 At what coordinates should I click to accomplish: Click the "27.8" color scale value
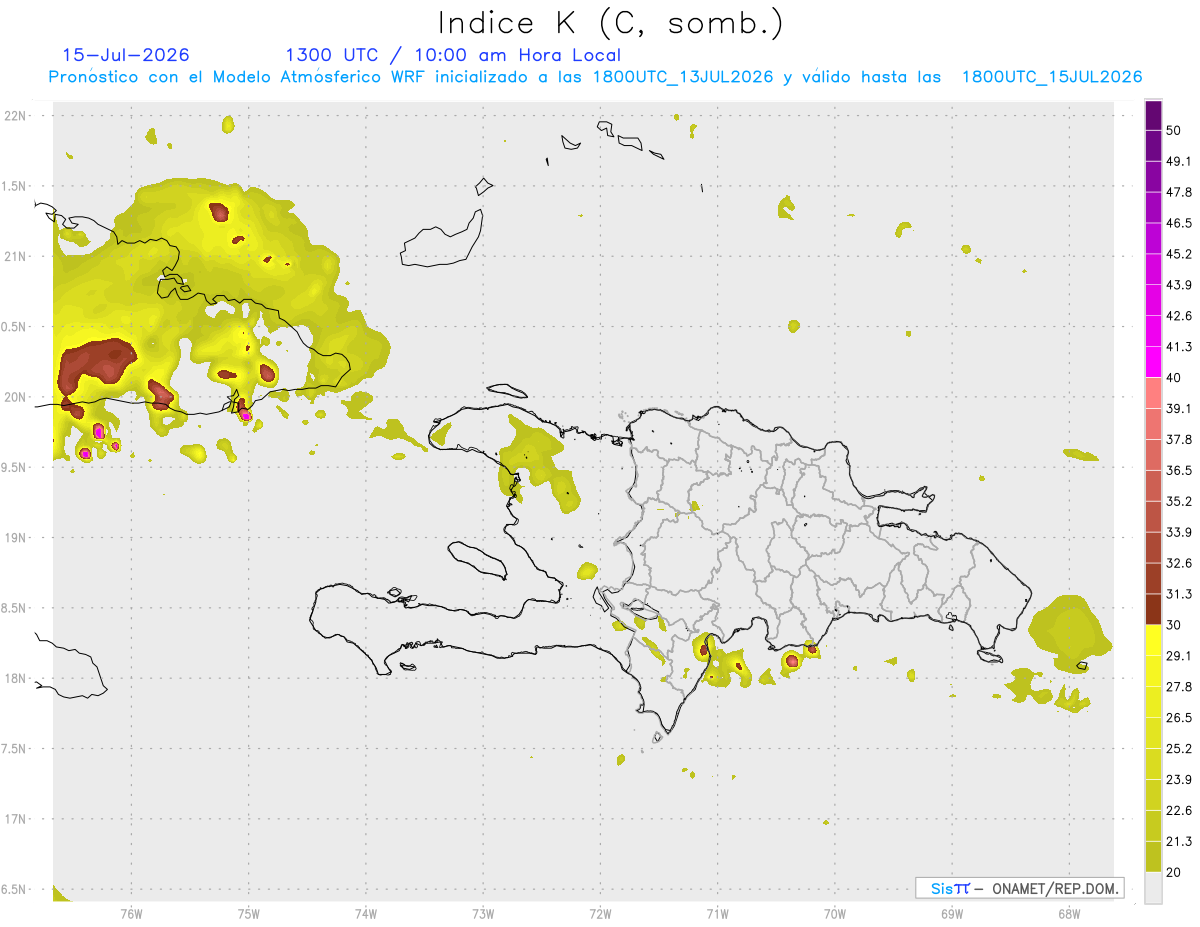click(1179, 687)
